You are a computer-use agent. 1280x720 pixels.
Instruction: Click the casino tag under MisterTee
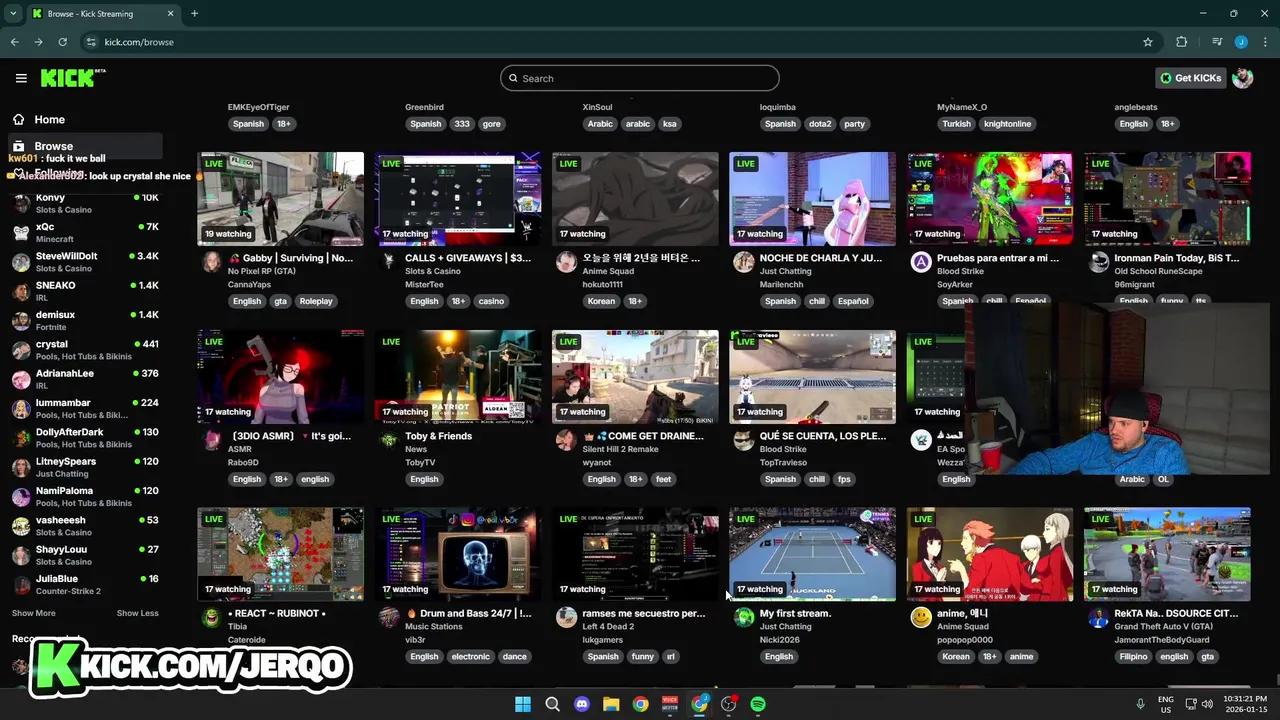(491, 301)
